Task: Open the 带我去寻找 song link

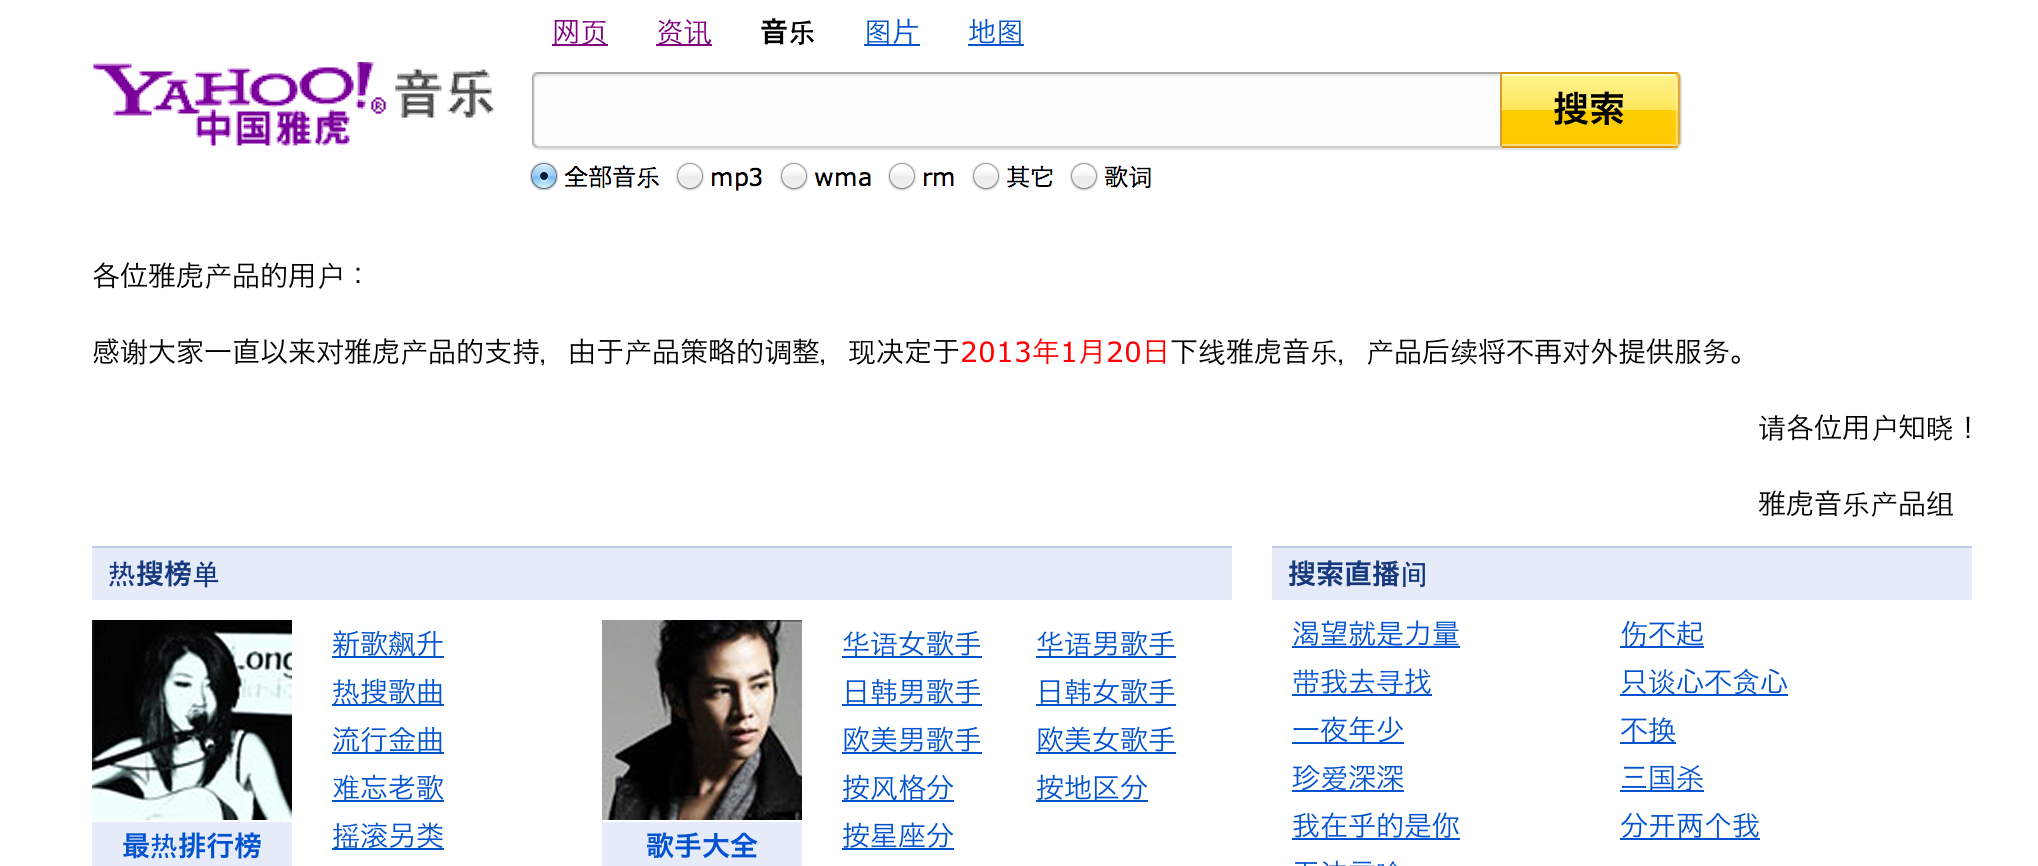Action: click(1362, 682)
